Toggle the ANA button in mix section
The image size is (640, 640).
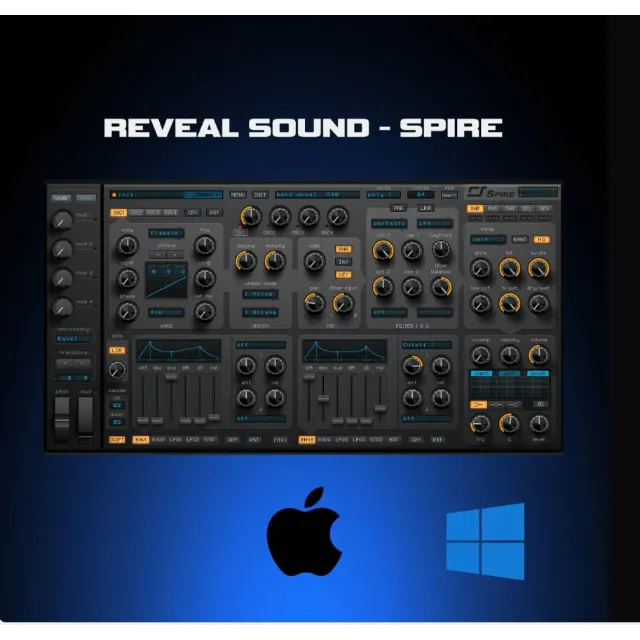click(x=343, y=249)
